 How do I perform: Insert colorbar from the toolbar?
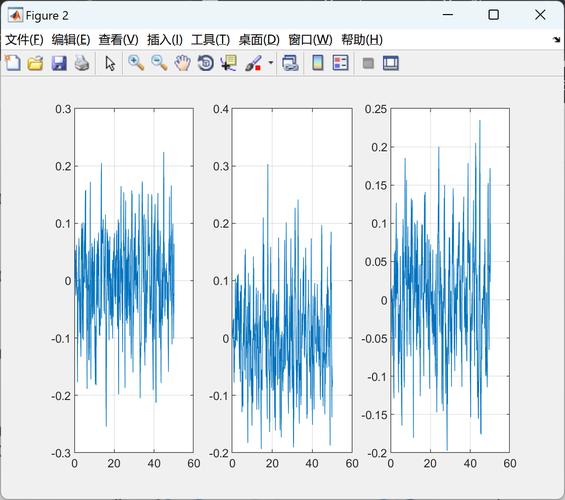coord(317,63)
